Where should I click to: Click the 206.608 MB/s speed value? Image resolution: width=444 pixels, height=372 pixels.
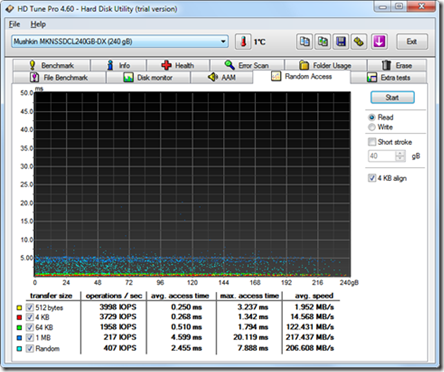pos(310,348)
